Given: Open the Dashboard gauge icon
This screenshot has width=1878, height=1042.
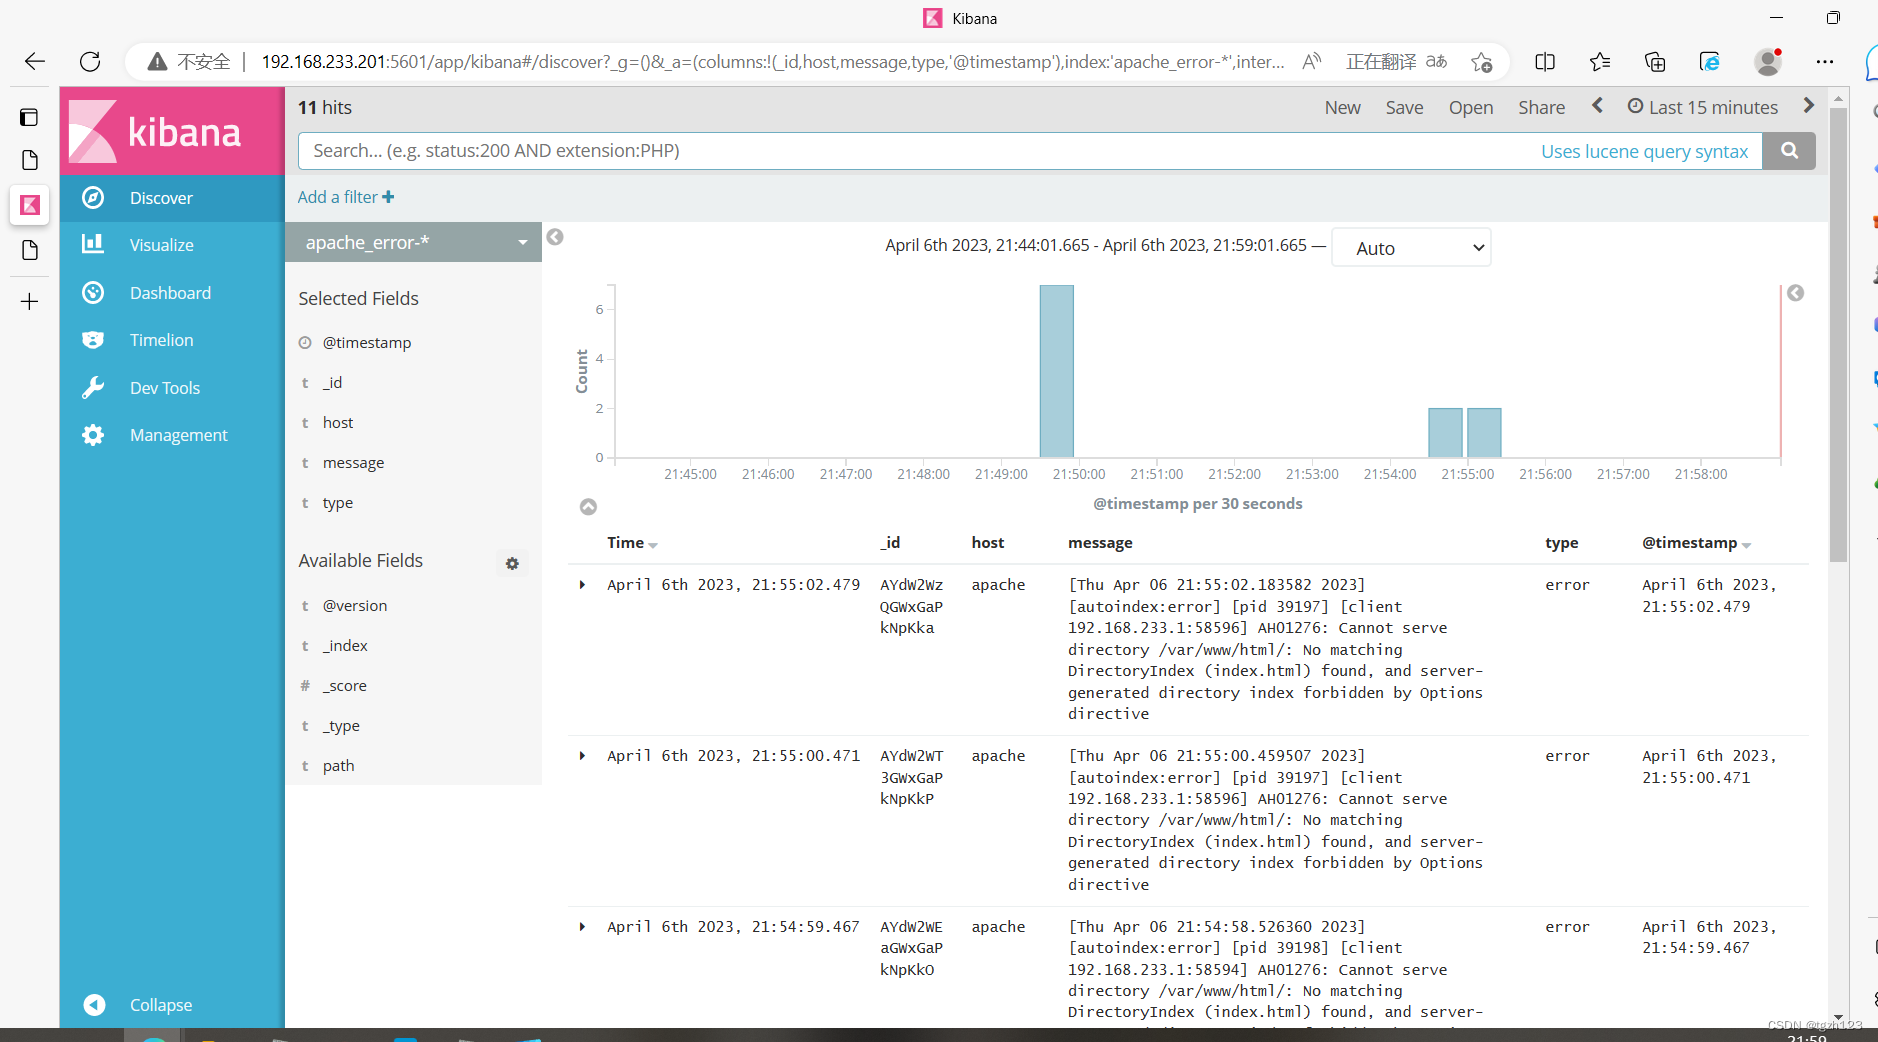Looking at the screenshot, I should click(x=93, y=292).
